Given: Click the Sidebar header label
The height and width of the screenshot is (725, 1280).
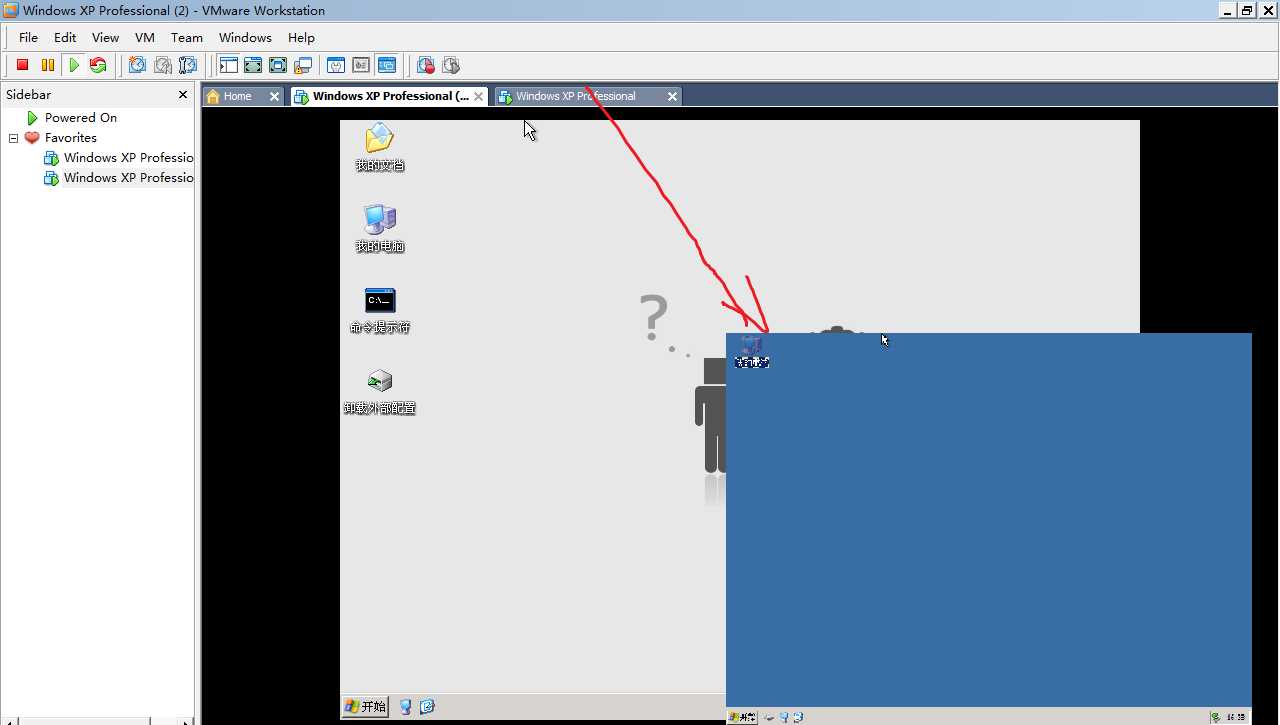Looking at the screenshot, I should tap(28, 94).
